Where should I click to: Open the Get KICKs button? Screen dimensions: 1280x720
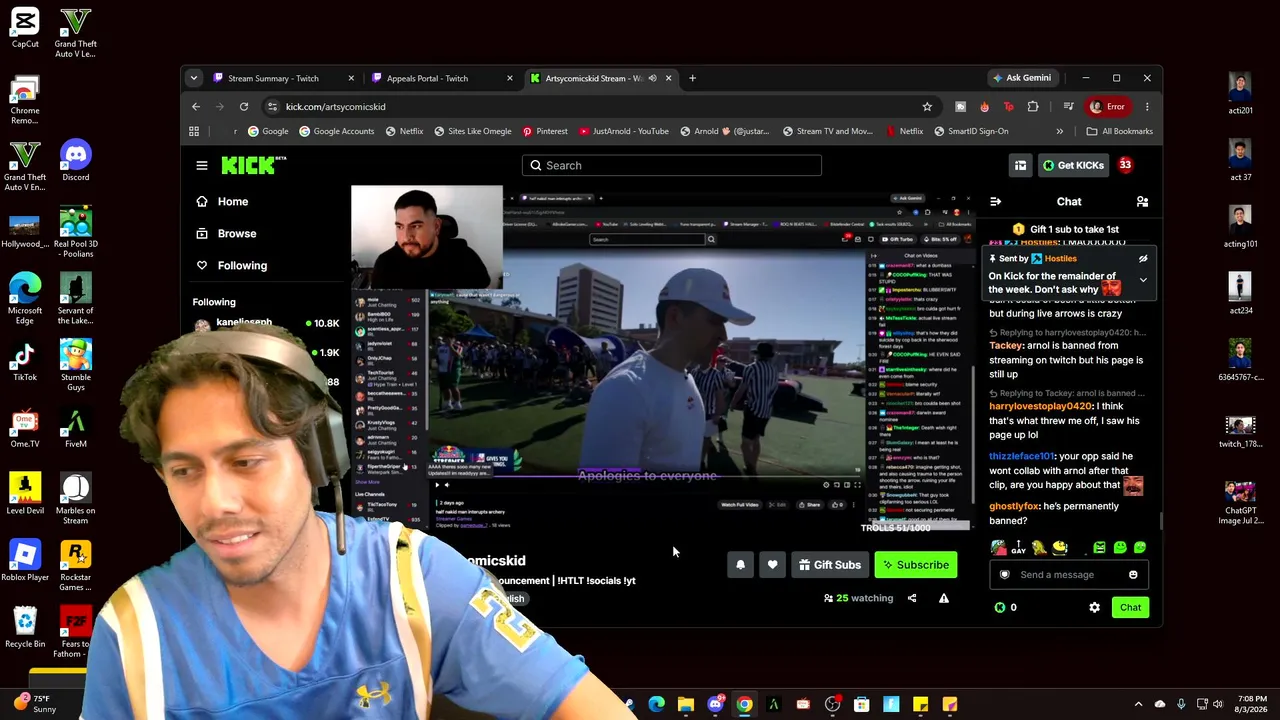click(1073, 165)
